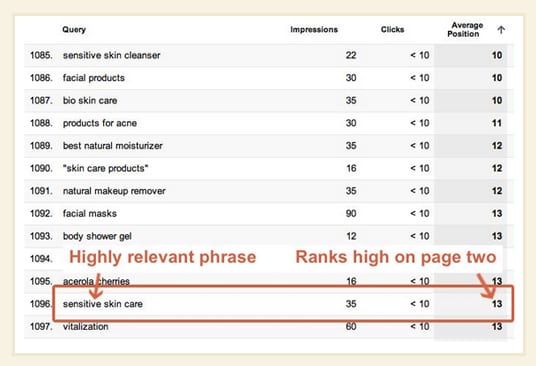The image size is (536, 366).
Task: Select the 'bio skin care' query
Action: click(x=90, y=100)
